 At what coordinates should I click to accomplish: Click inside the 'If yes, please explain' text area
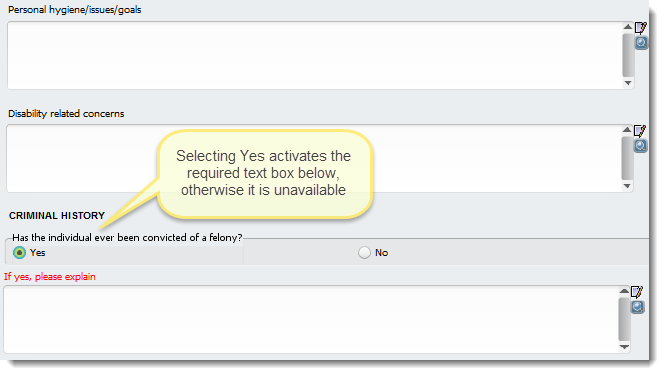pyautogui.click(x=311, y=320)
